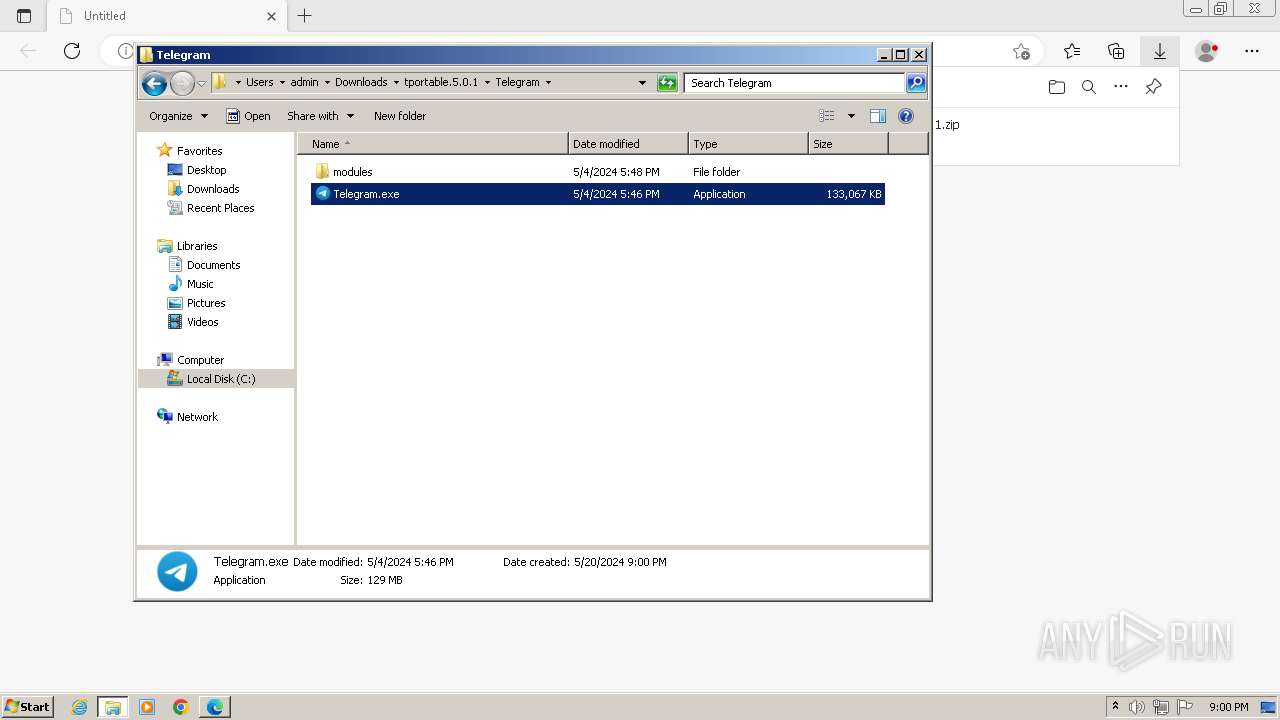
Task: Select the modules folder
Action: pyautogui.click(x=352, y=172)
